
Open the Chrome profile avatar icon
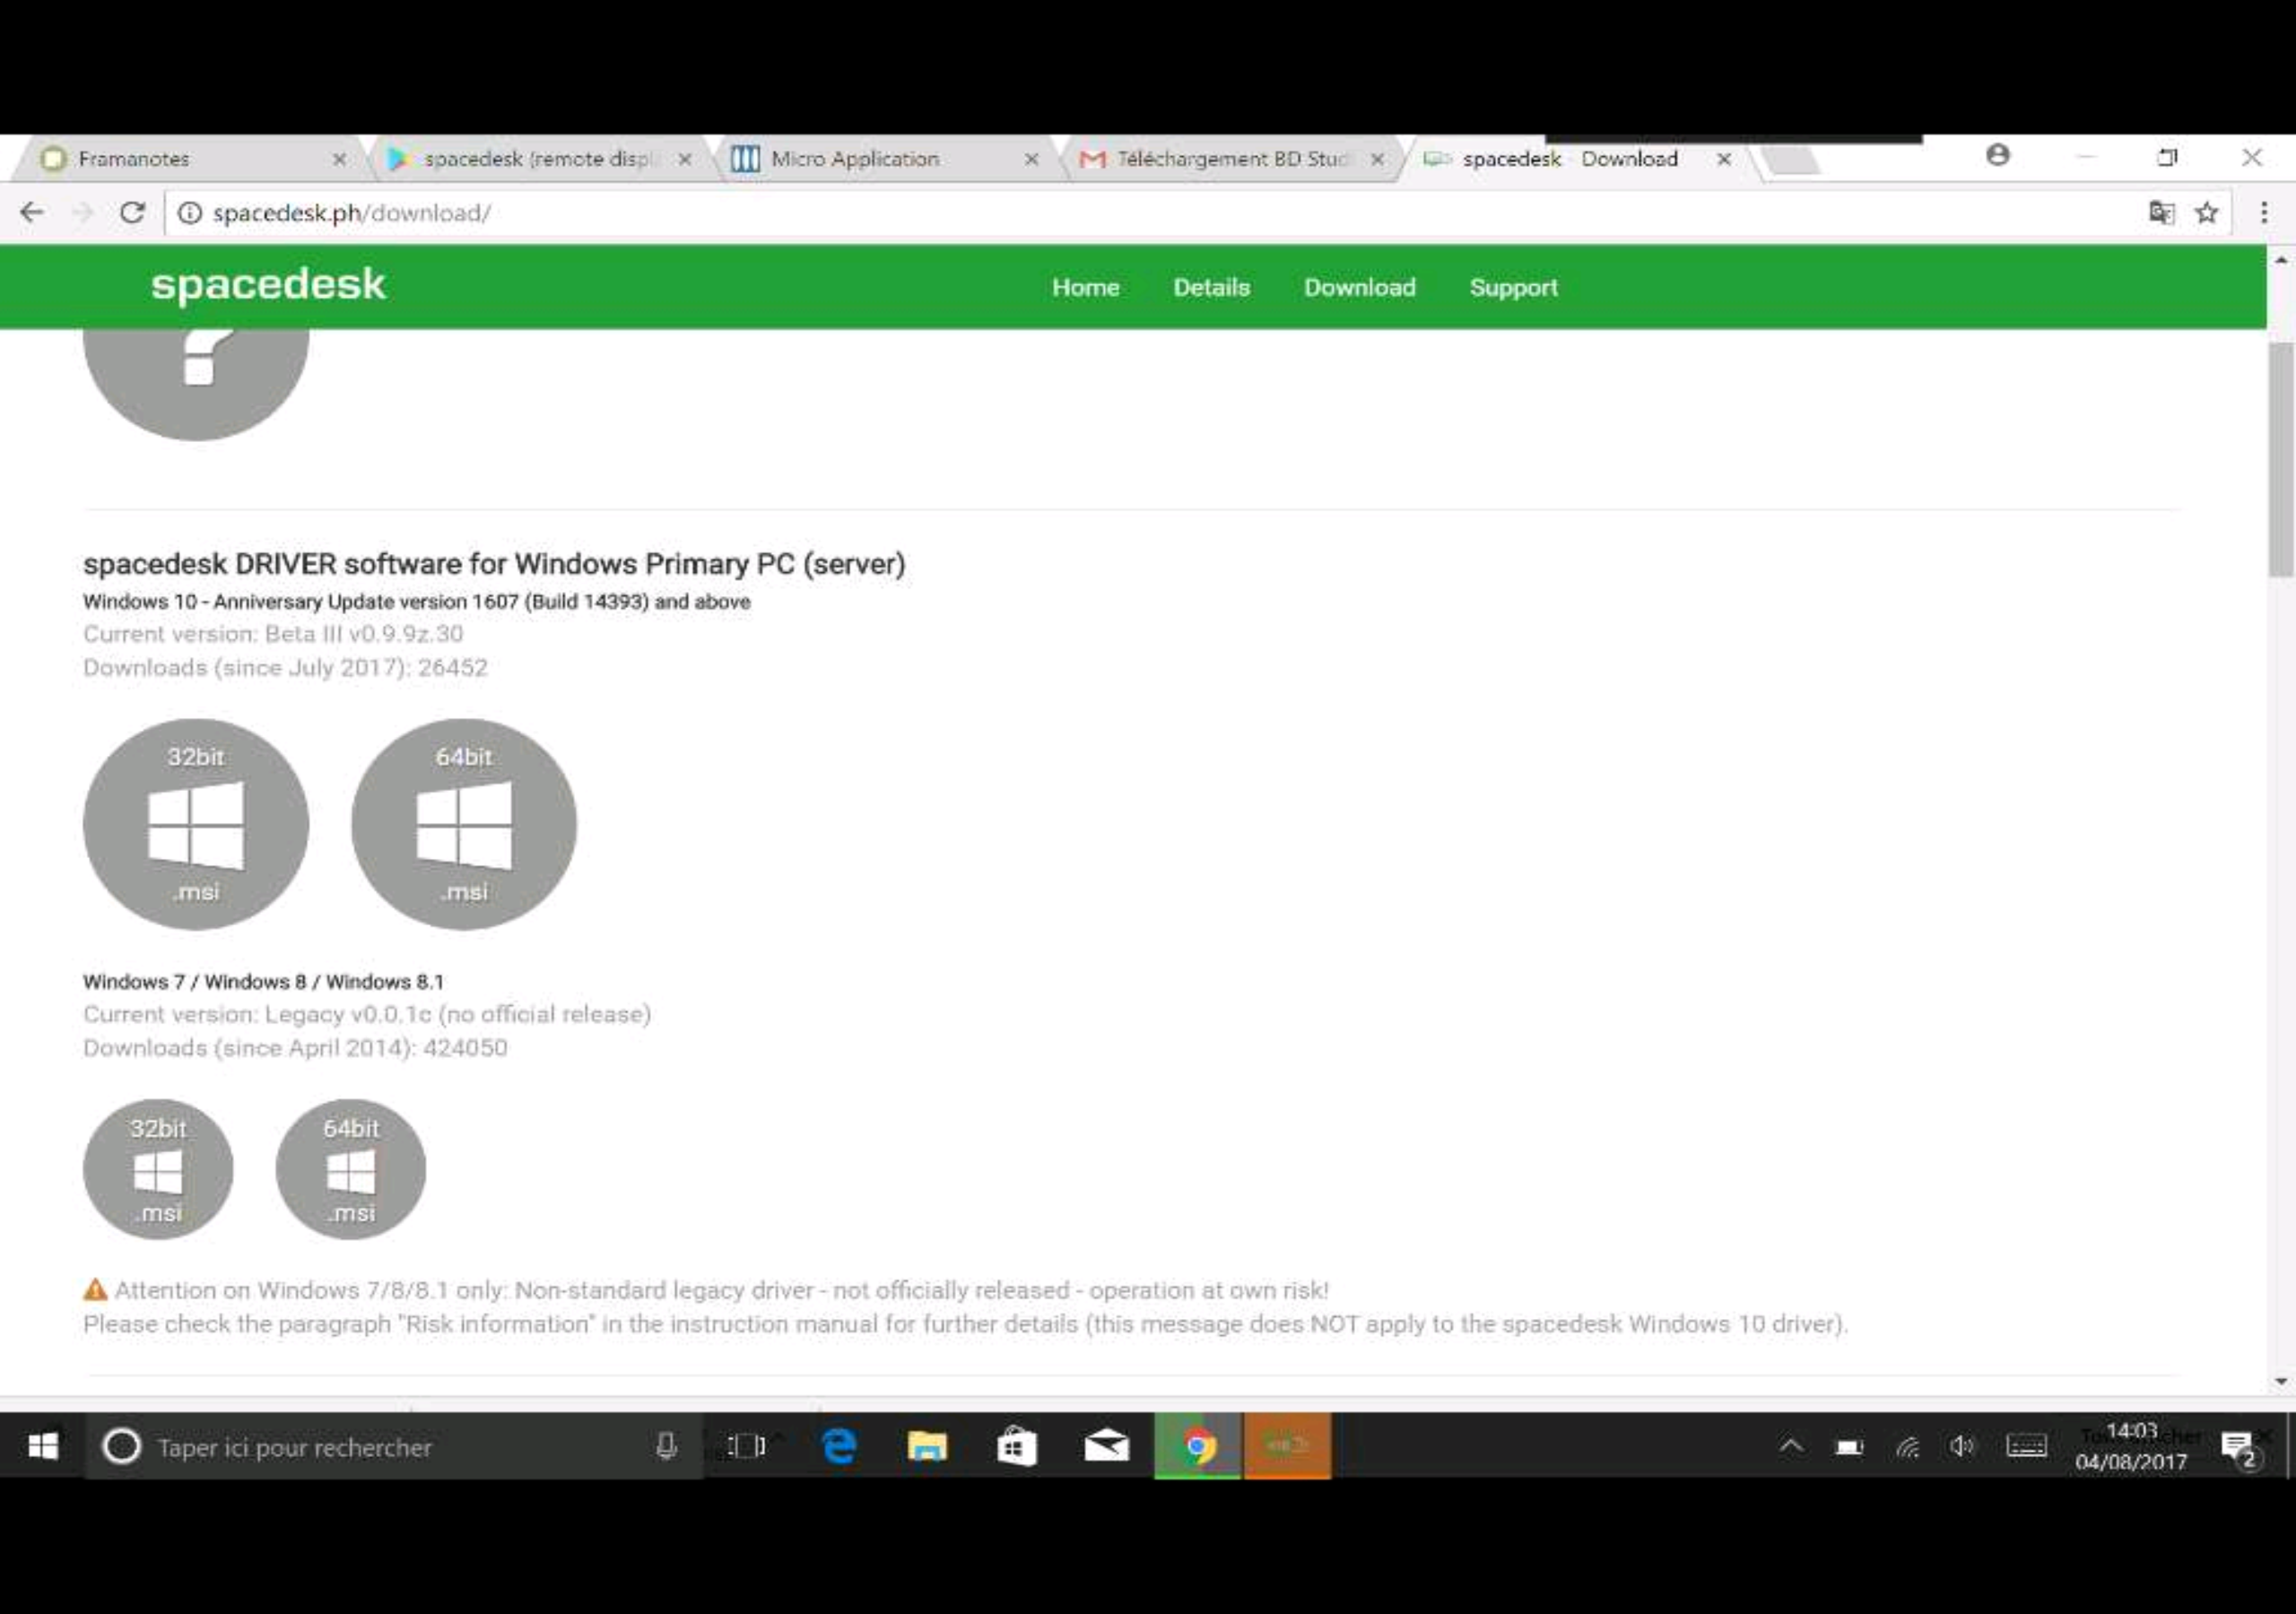click(x=1998, y=155)
